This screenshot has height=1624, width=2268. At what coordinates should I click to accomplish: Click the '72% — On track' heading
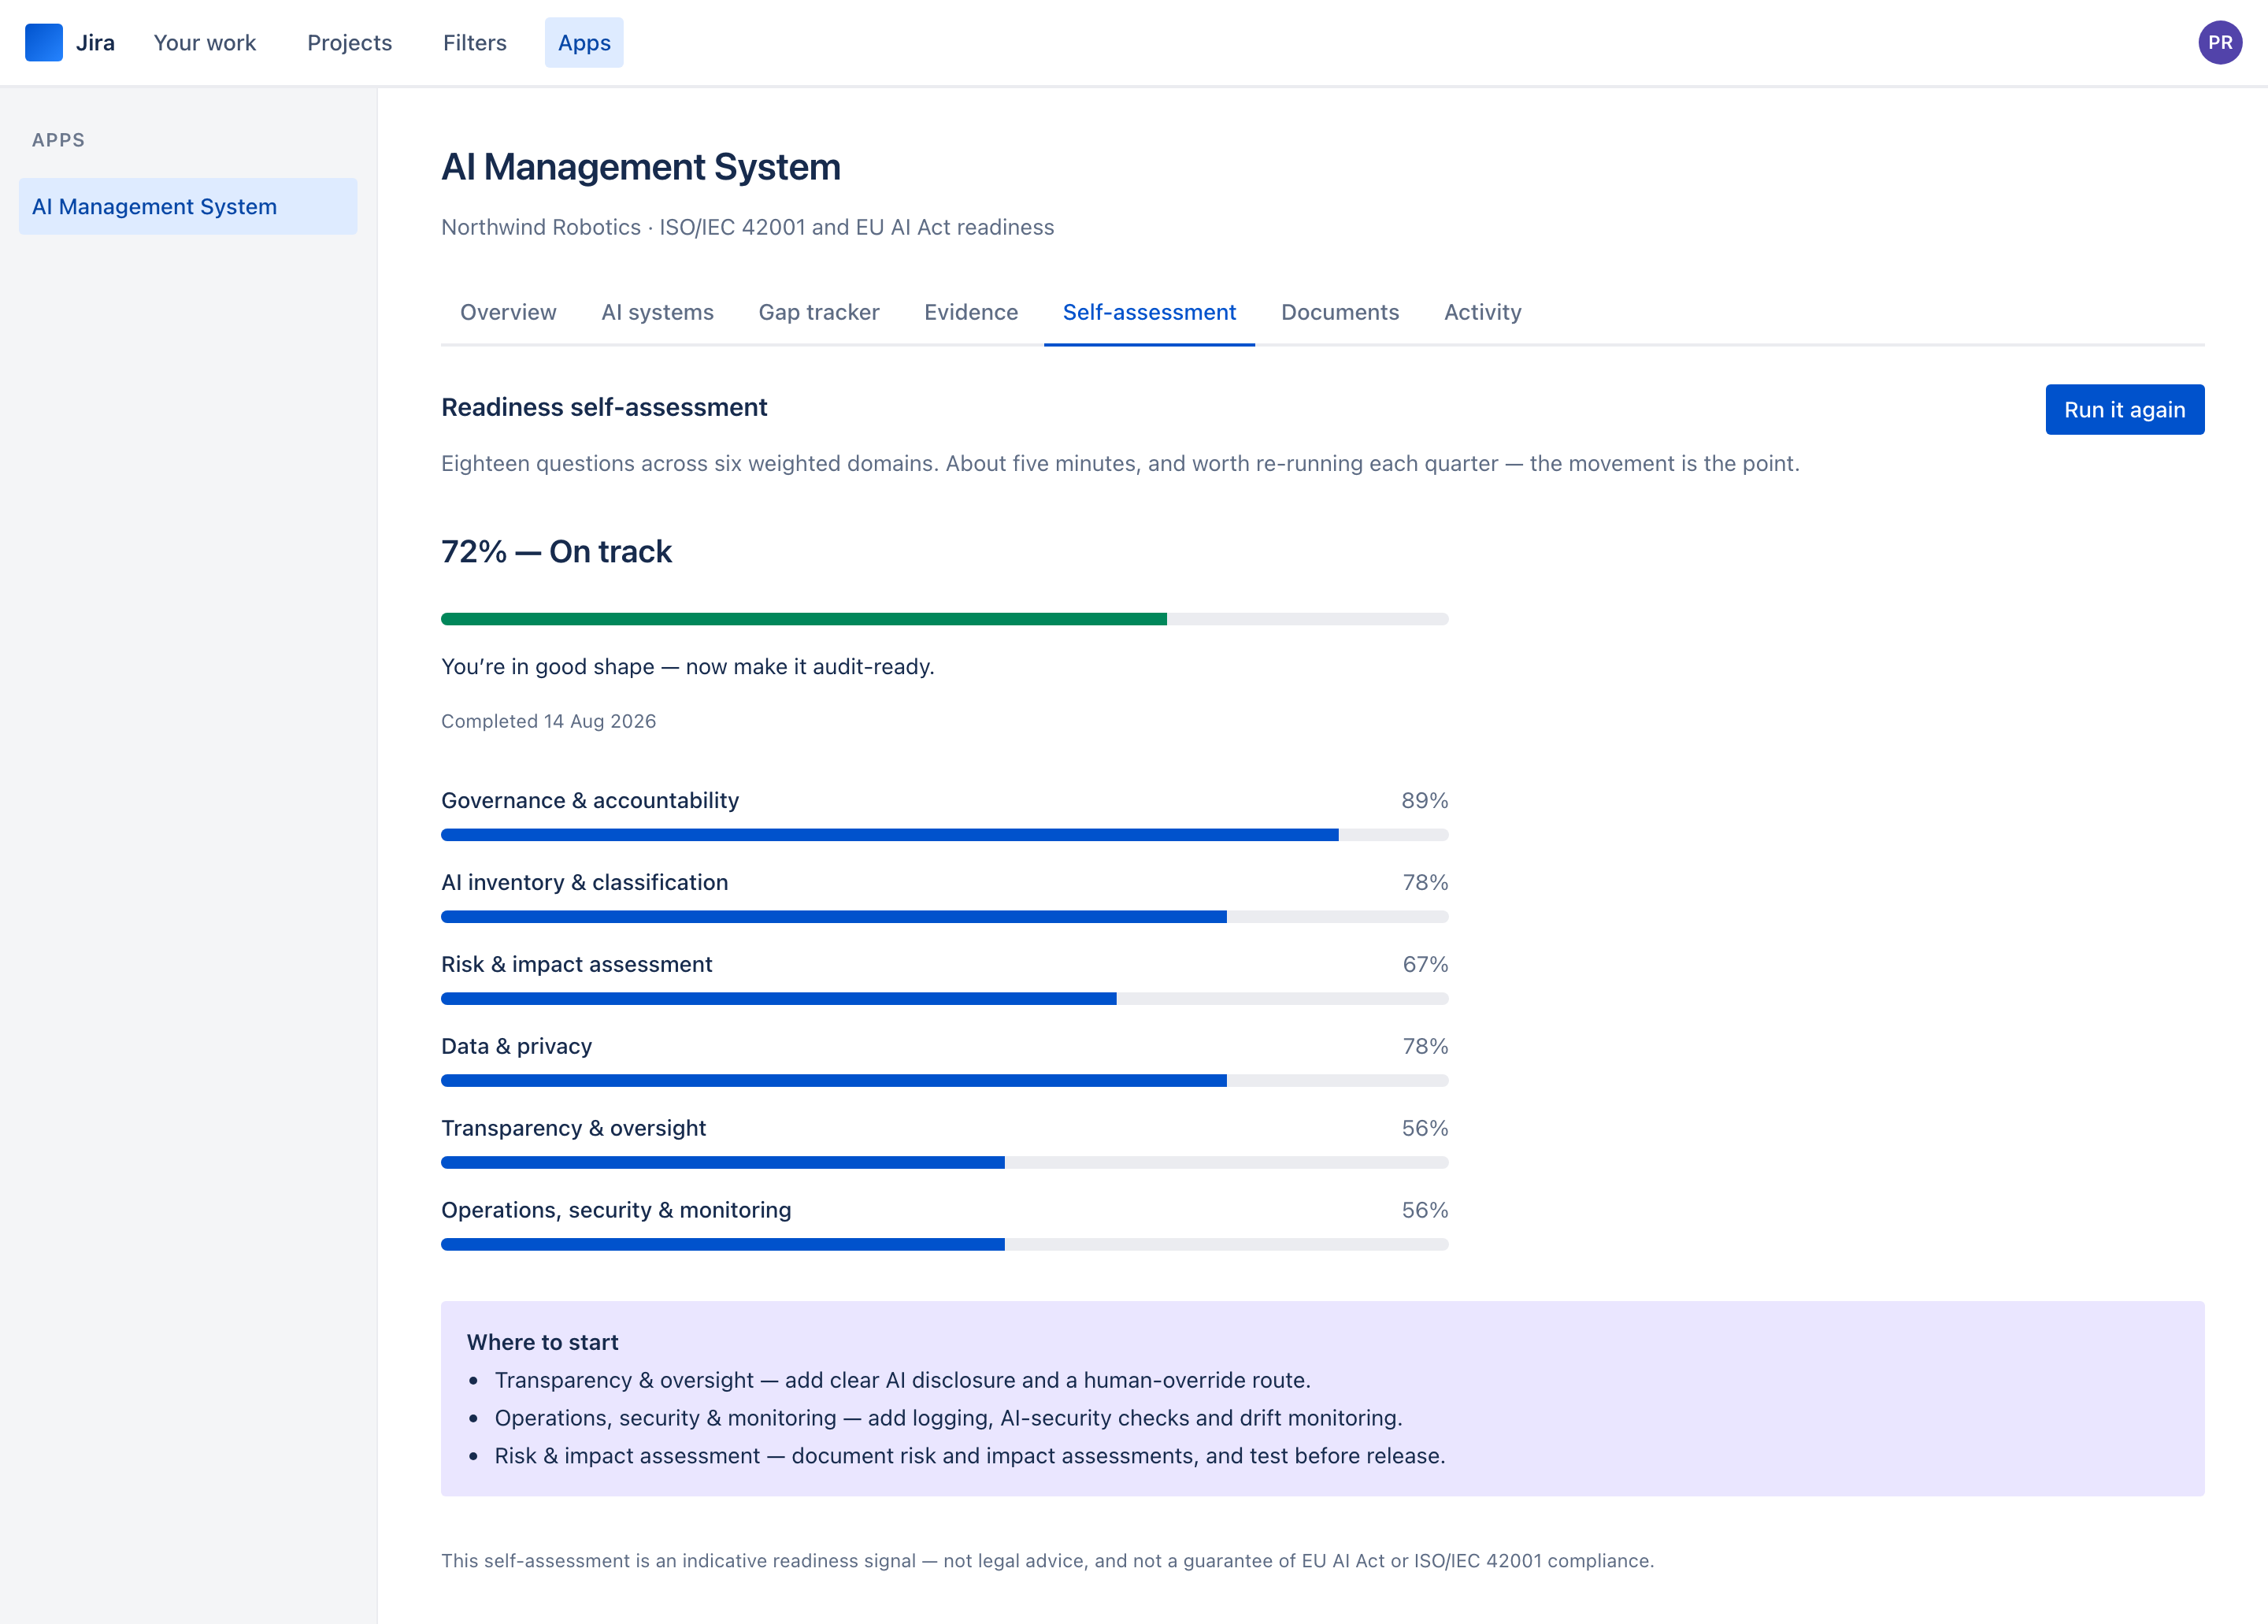556,552
